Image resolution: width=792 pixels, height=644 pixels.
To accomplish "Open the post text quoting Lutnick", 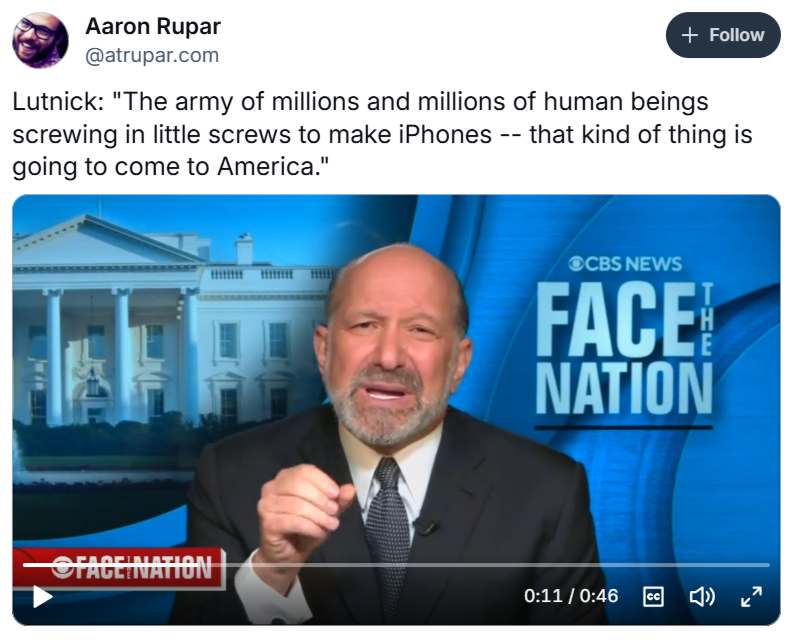I will click(382, 134).
